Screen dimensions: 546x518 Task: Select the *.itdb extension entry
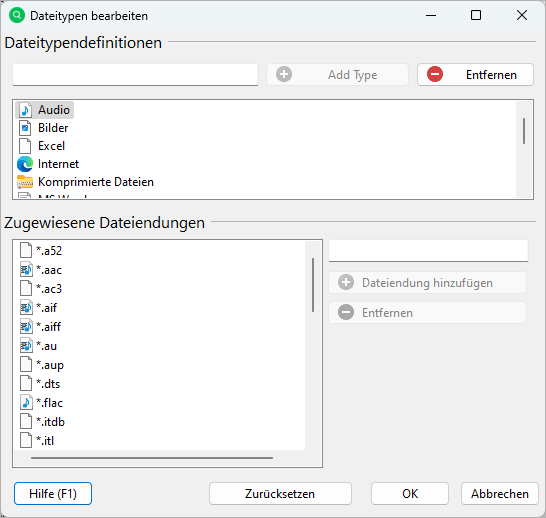click(50, 422)
